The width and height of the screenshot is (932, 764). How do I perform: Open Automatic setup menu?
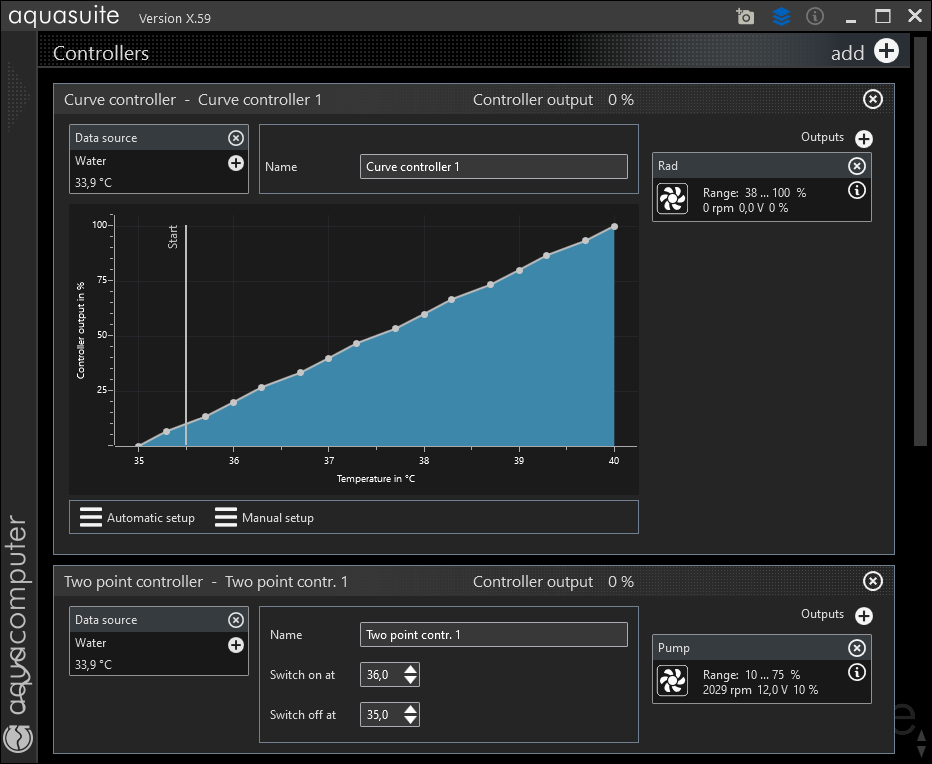click(x=137, y=518)
